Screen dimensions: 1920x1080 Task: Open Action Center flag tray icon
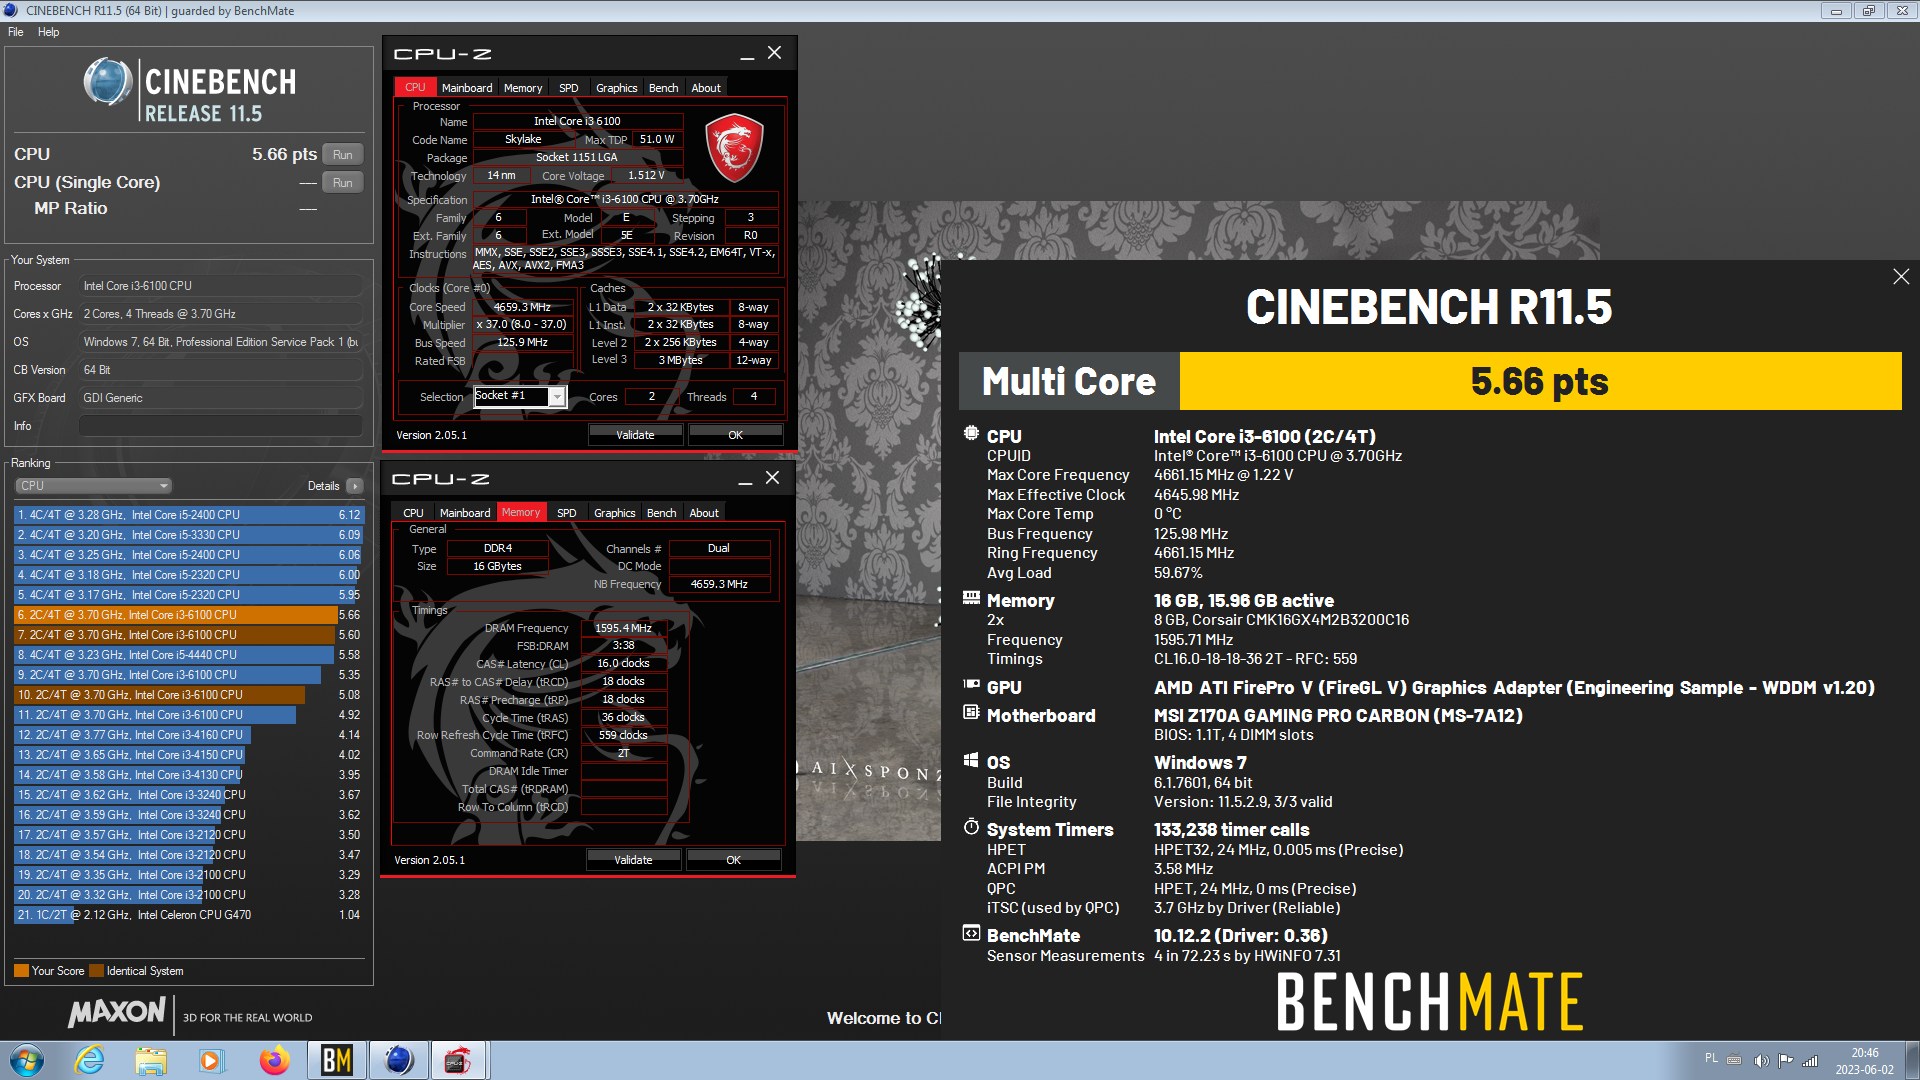1785,1061
